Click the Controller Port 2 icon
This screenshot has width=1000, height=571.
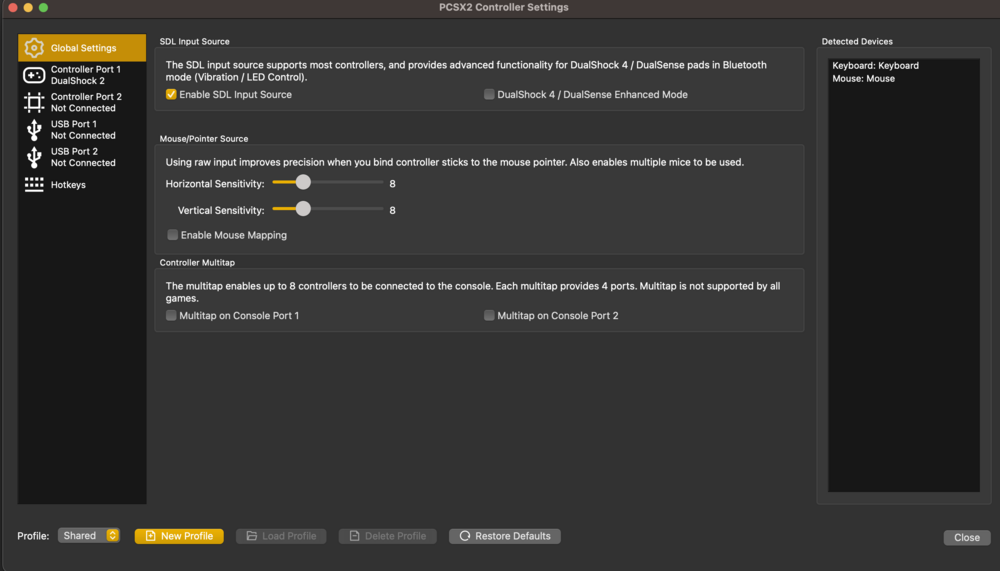coord(34,102)
